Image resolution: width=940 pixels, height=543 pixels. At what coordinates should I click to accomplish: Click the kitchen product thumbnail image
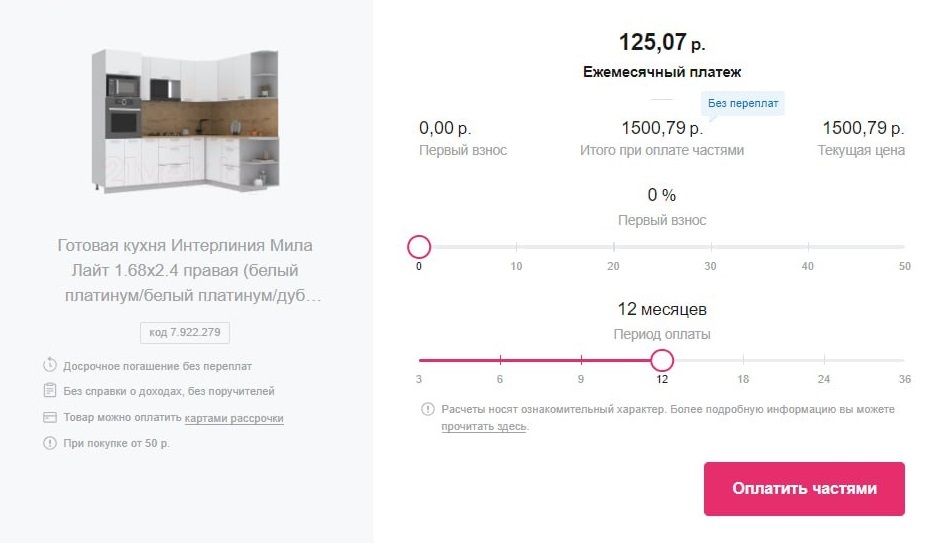pyautogui.click(x=185, y=122)
